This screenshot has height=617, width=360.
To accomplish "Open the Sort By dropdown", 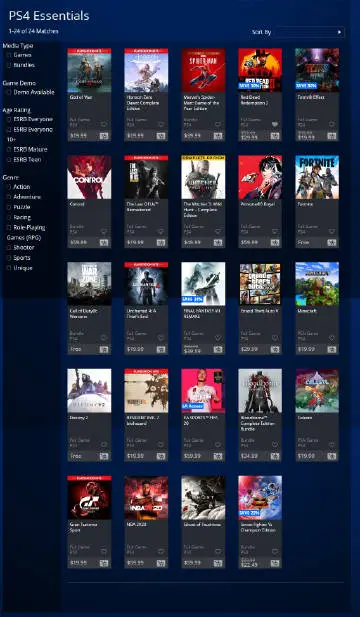I will pyautogui.click(x=310, y=32).
